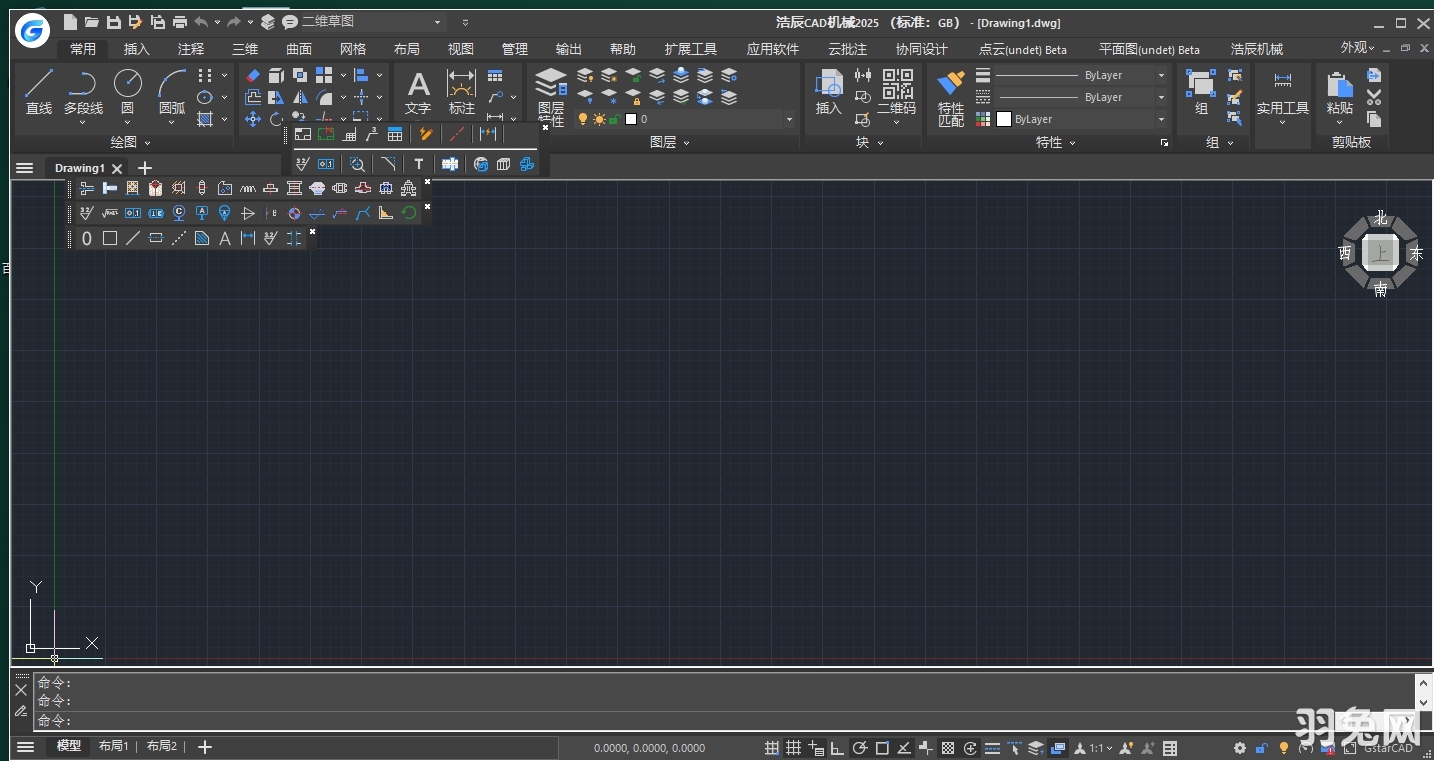Click the white ByLayer color swatch
The image size is (1434, 761).
(1004, 119)
